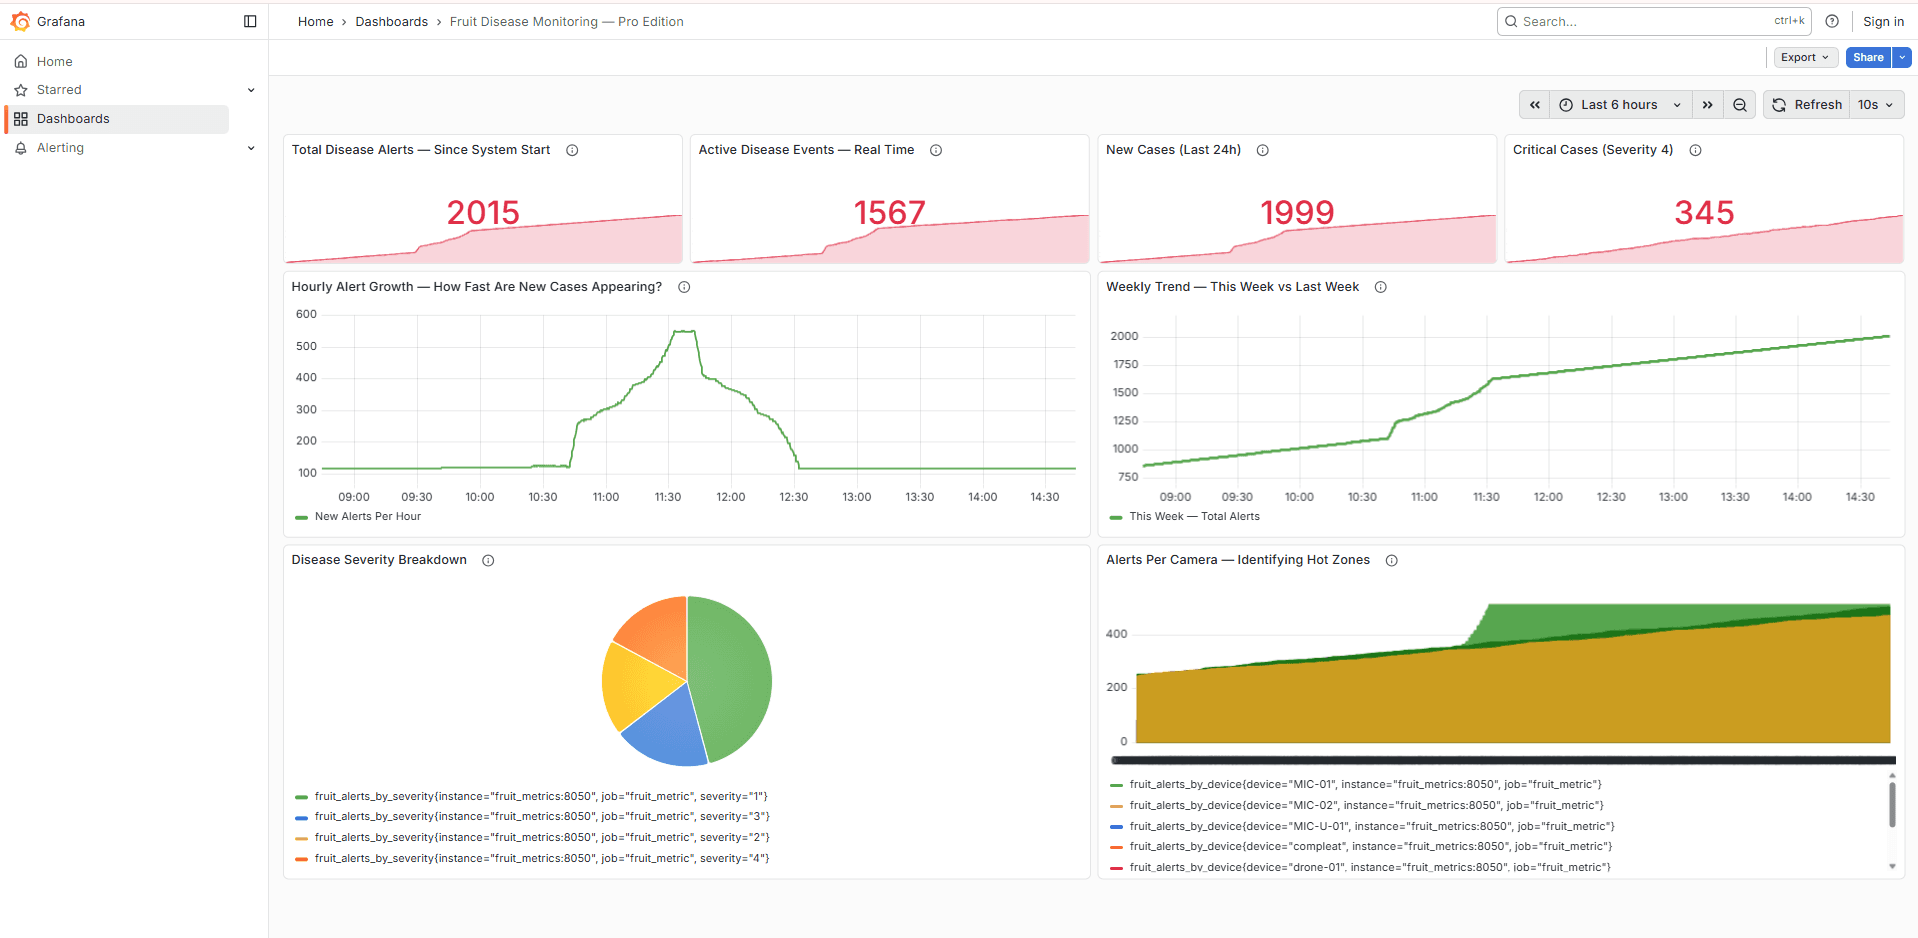The image size is (1918, 938).
Task: Show info for Weekly Trend panel
Action: pyautogui.click(x=1381, y=287)
